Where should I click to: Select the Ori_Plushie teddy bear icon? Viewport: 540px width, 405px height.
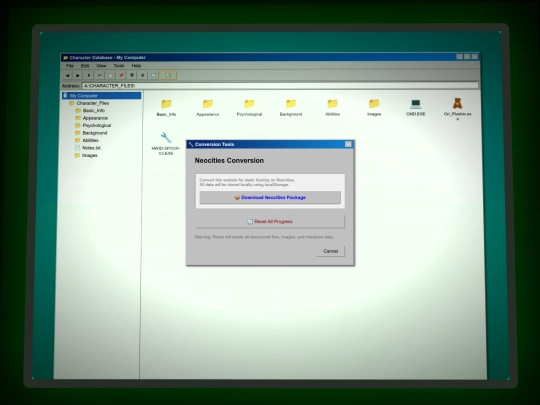pyautogui.click(x=457, y=103)
